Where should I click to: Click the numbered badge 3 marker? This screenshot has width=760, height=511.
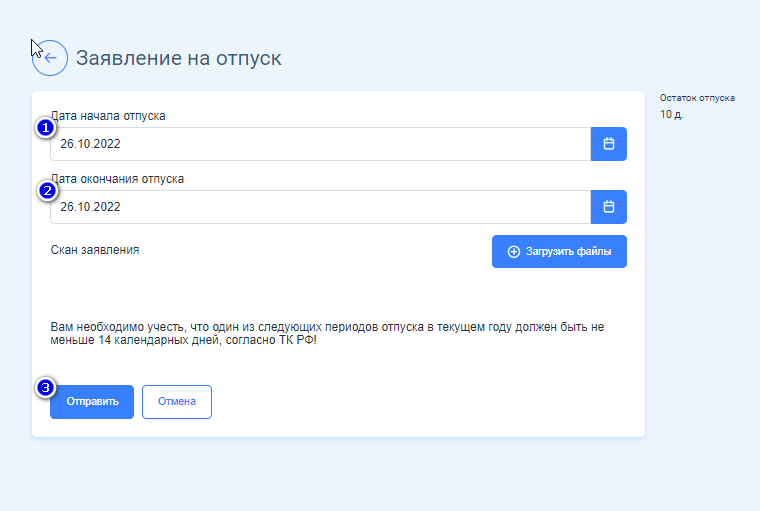(x=45, y=387)
